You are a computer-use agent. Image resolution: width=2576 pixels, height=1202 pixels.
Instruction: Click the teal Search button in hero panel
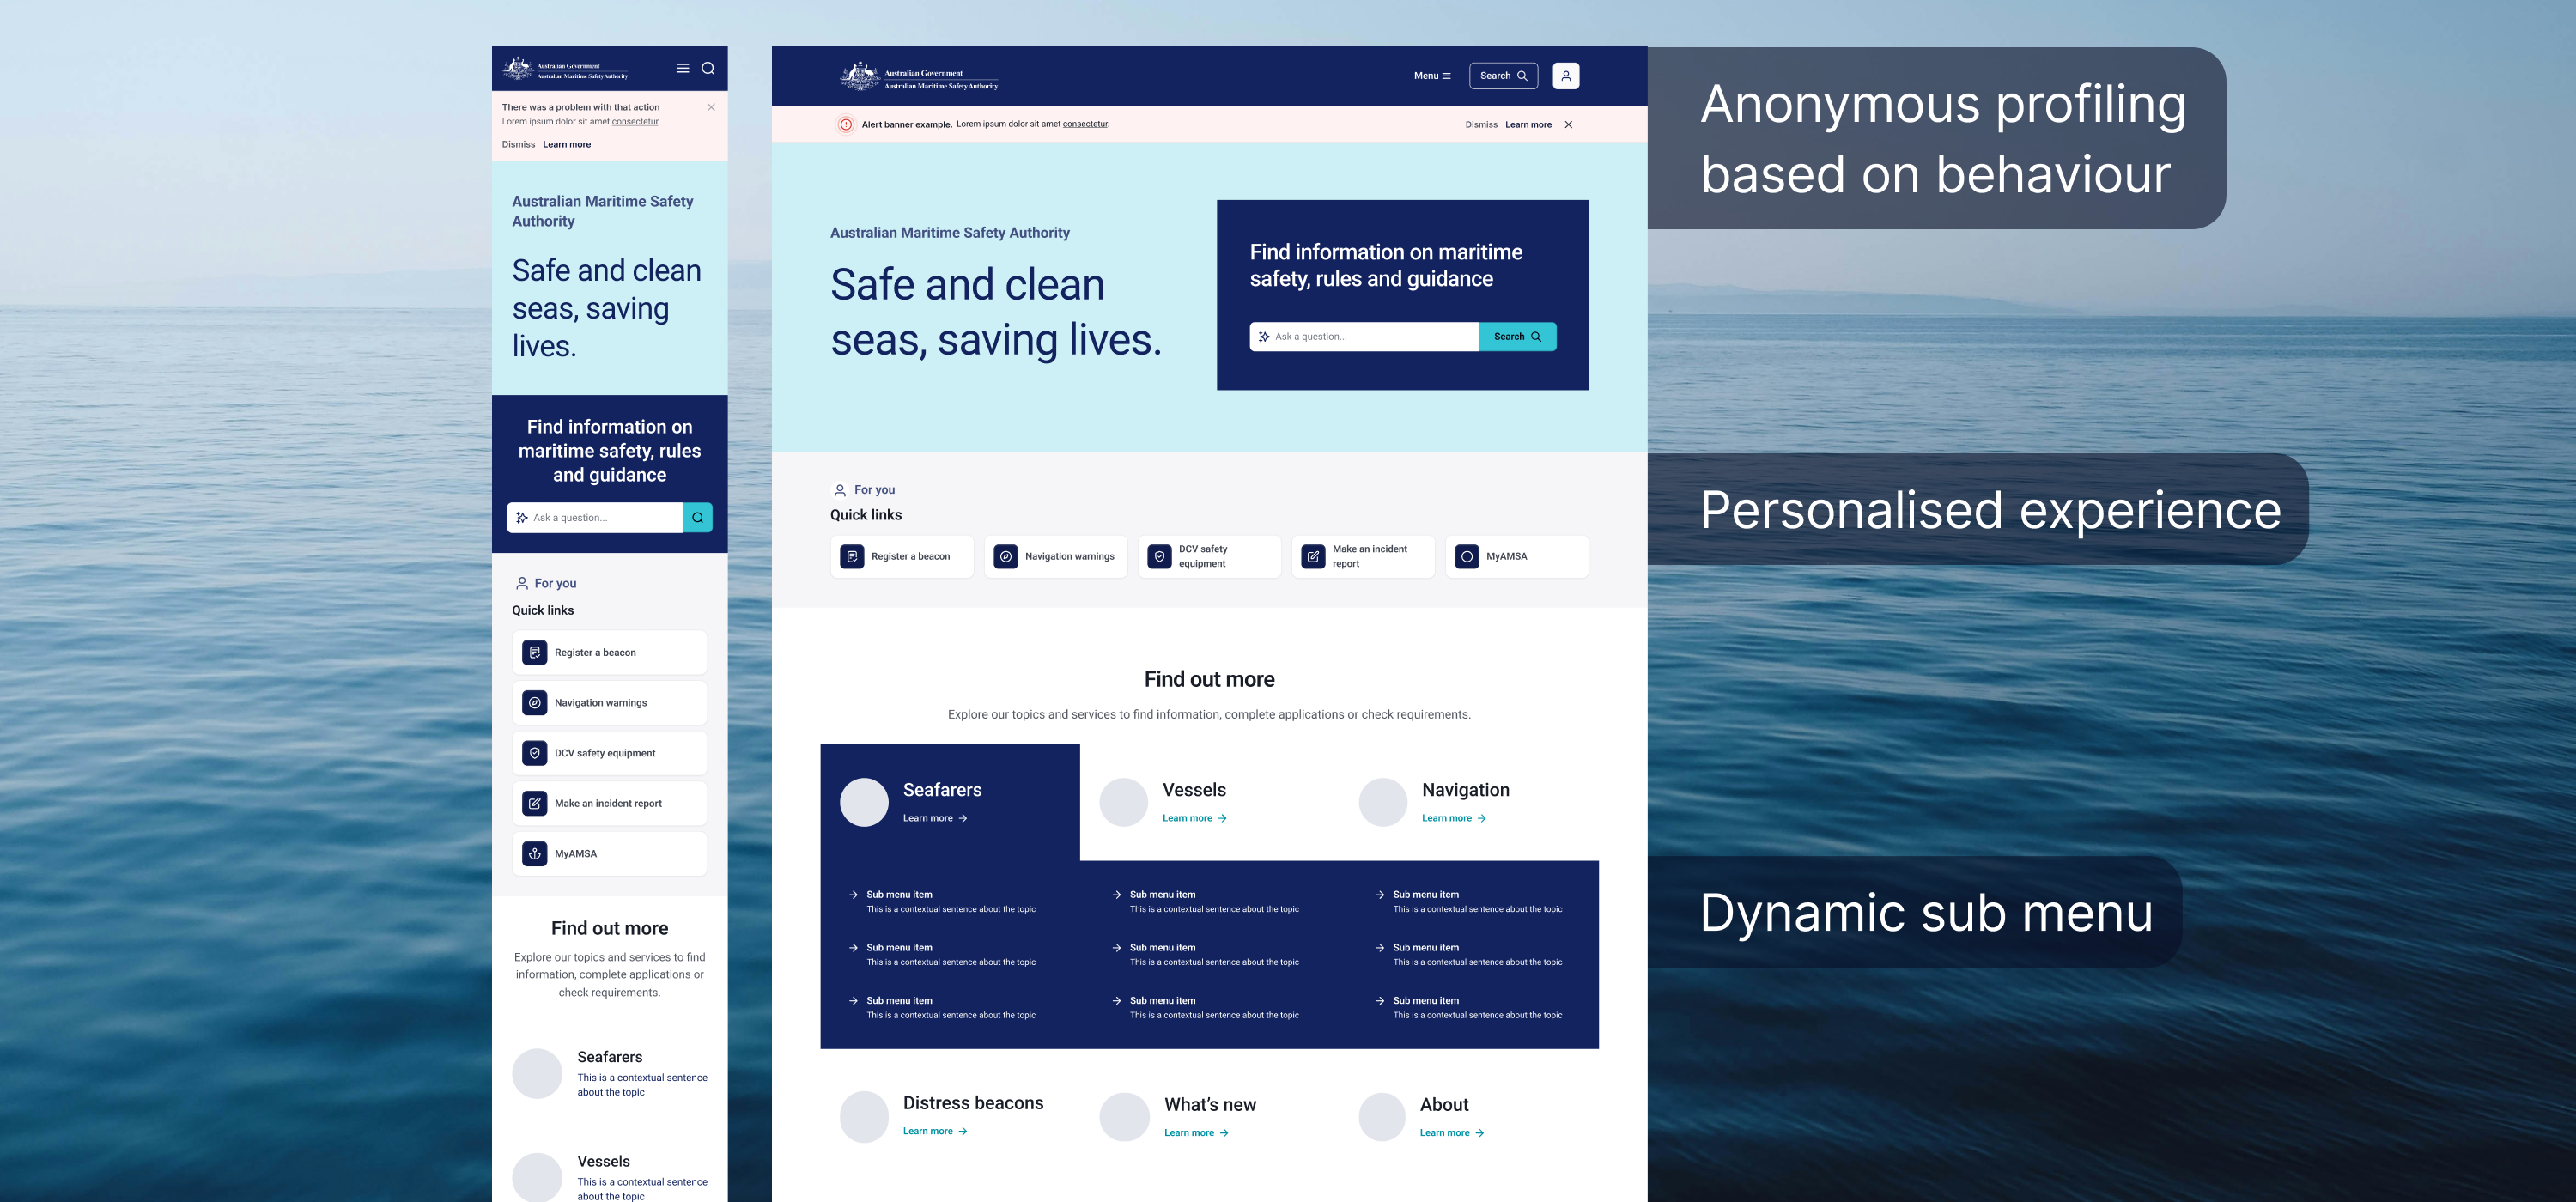(1517, 337)
